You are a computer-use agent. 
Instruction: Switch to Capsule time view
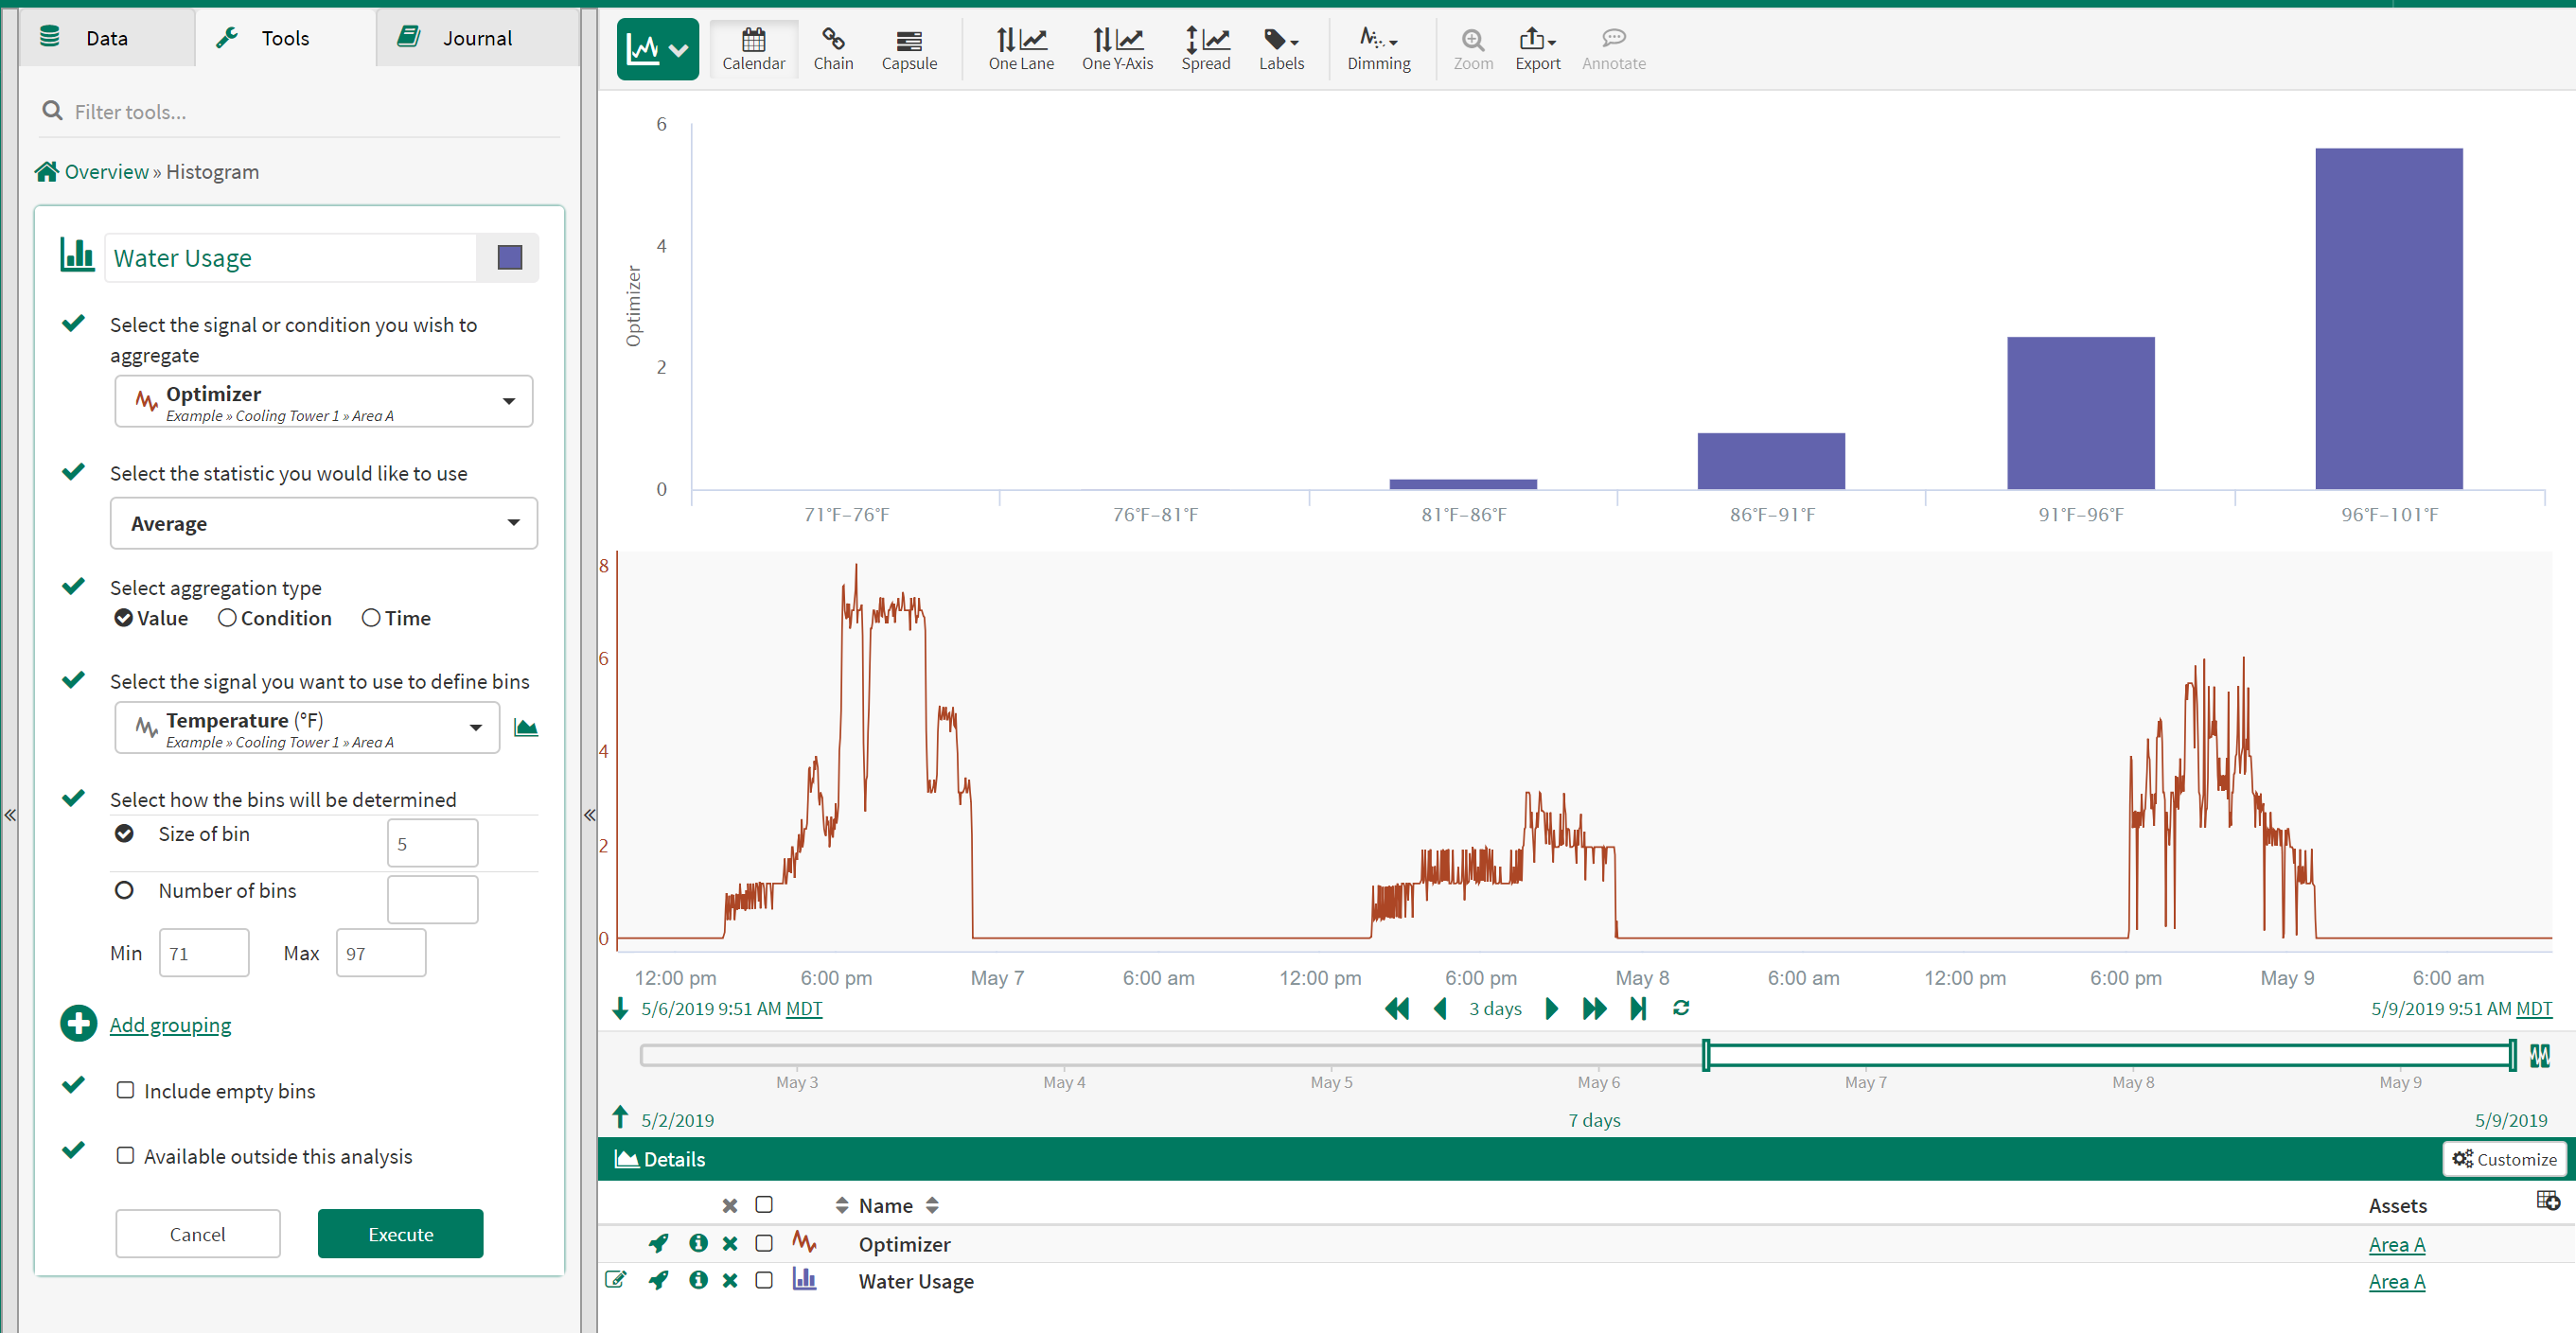point(908,48)
